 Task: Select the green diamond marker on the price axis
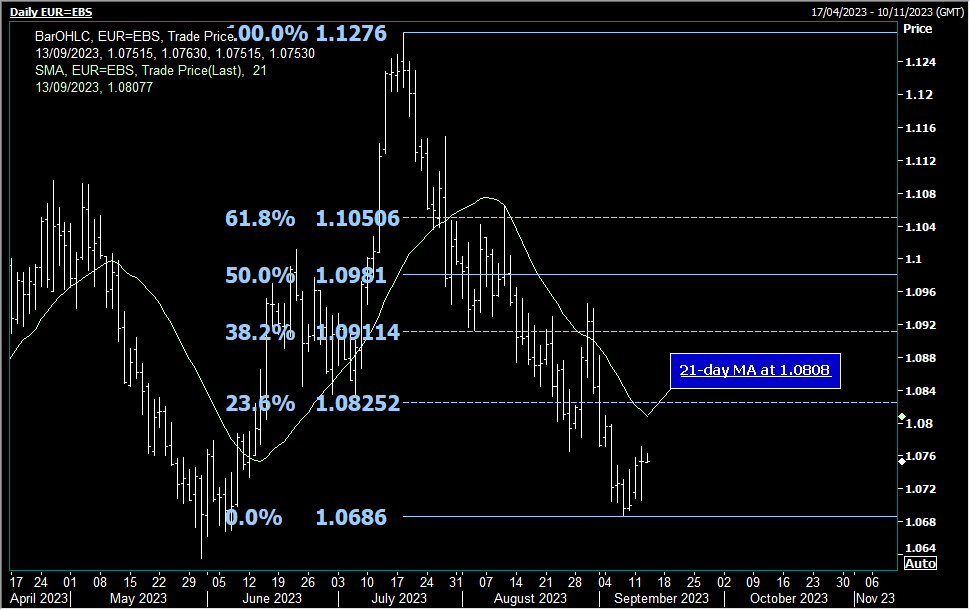(x=903, y=416)
